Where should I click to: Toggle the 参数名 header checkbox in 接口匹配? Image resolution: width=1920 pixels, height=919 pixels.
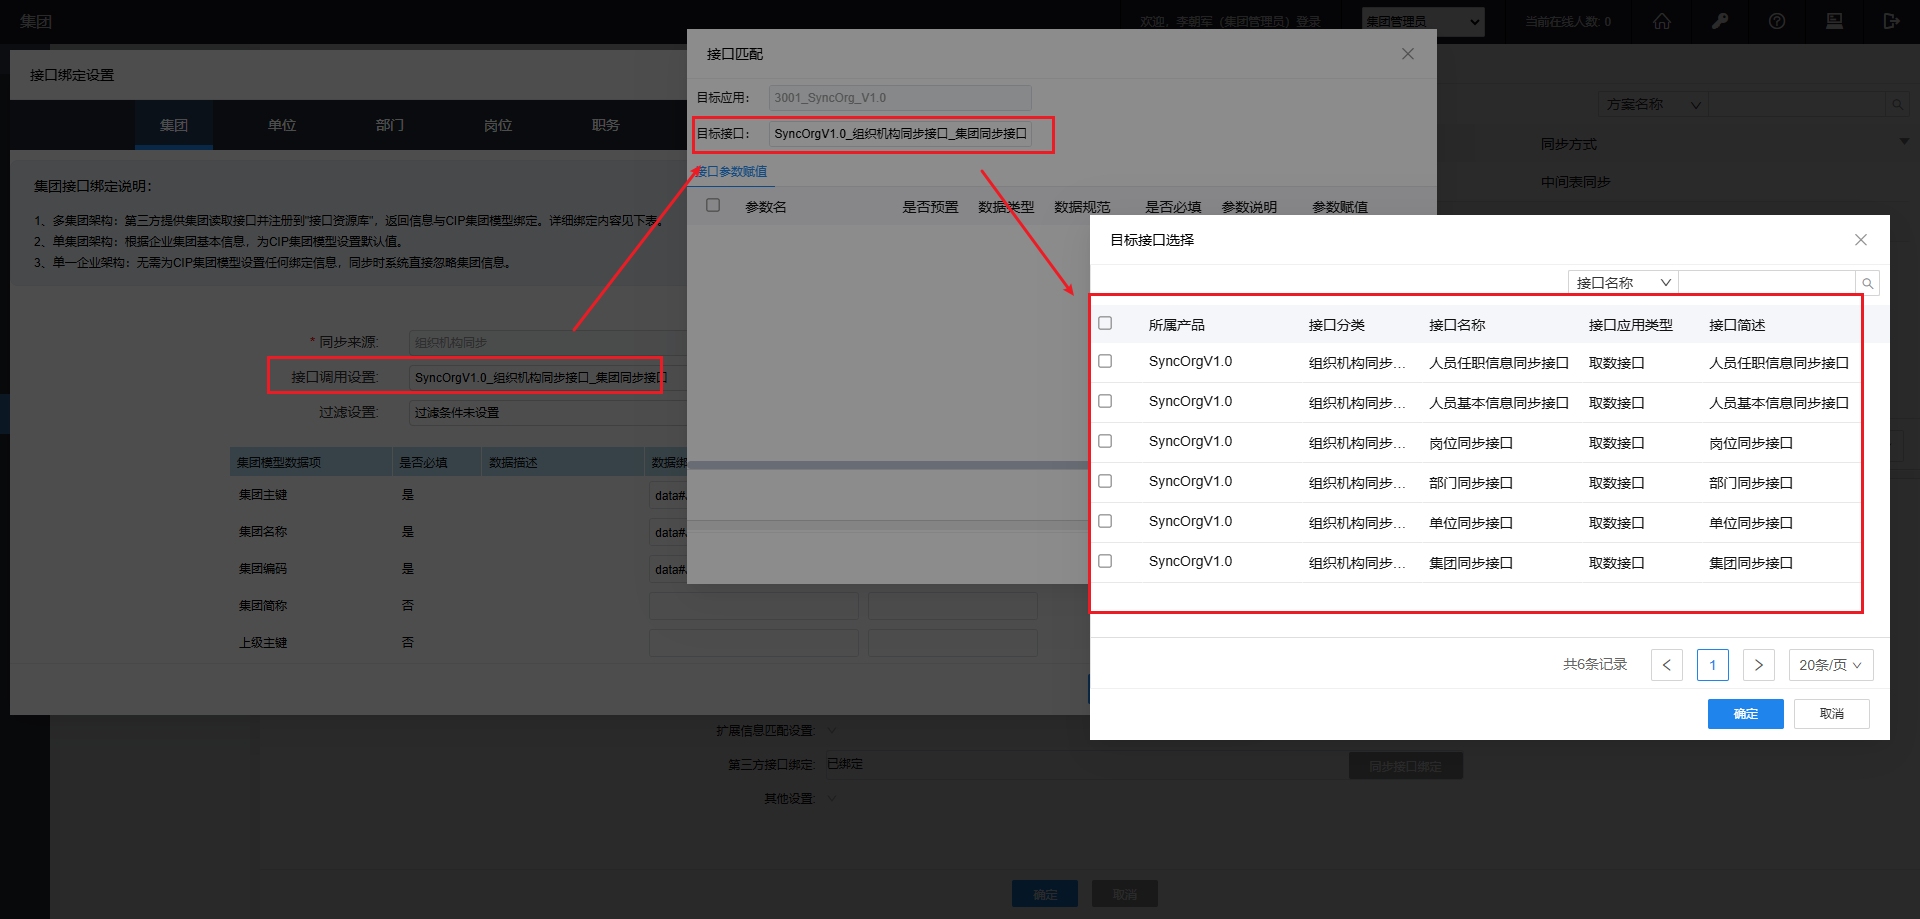[713, 205]
